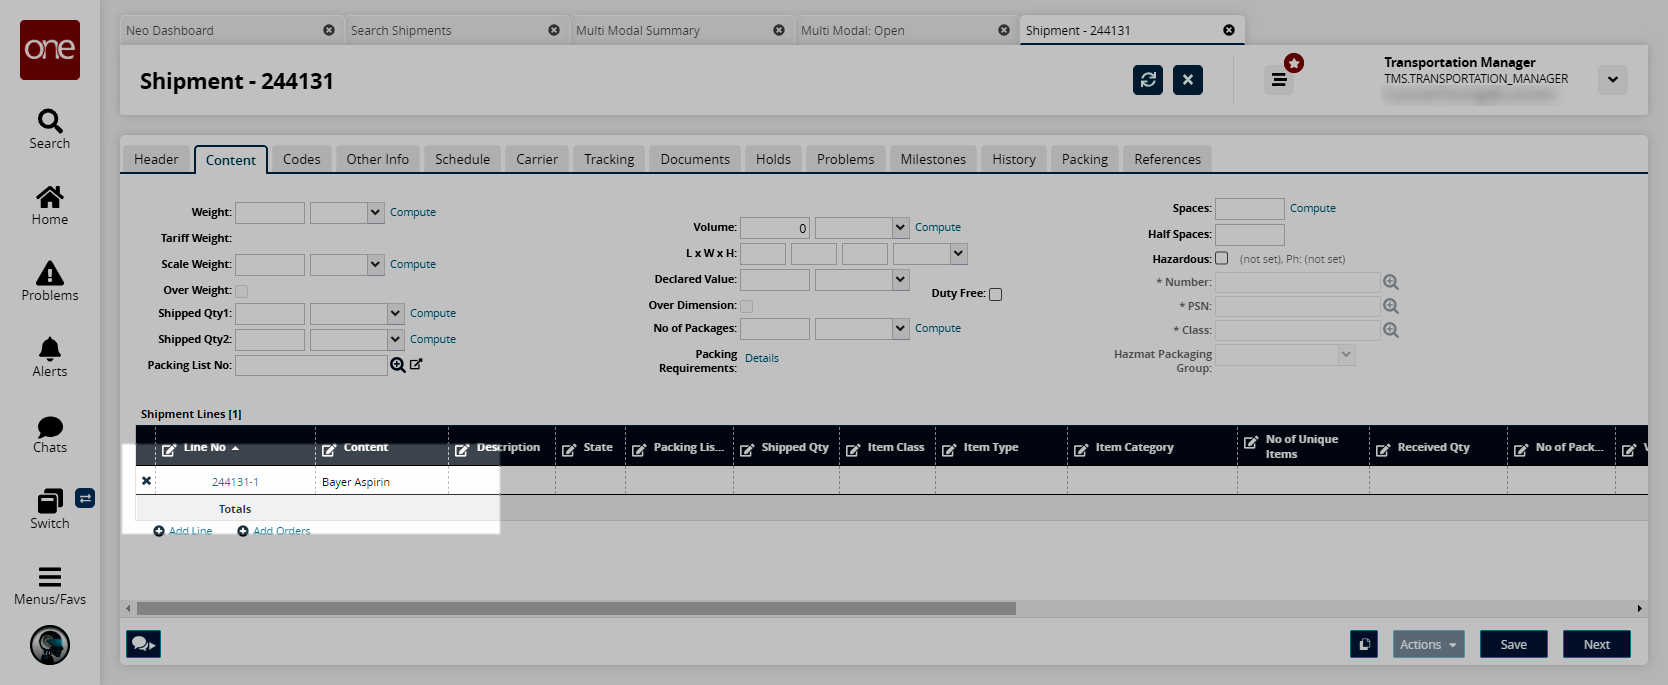Open the Problems warning icon in sidebar
Screen dimensions: 1668x685
(50, 274)
